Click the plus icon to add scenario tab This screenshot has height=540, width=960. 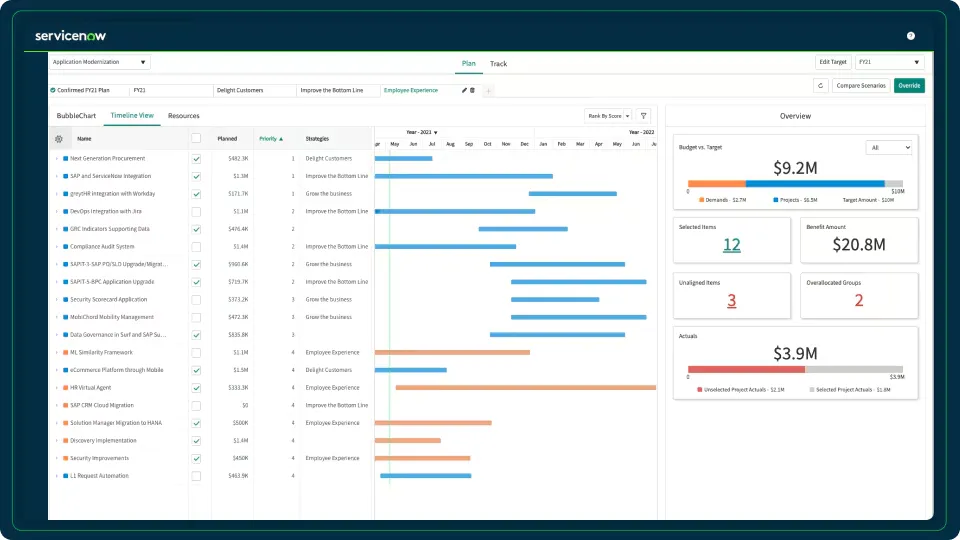488,91
